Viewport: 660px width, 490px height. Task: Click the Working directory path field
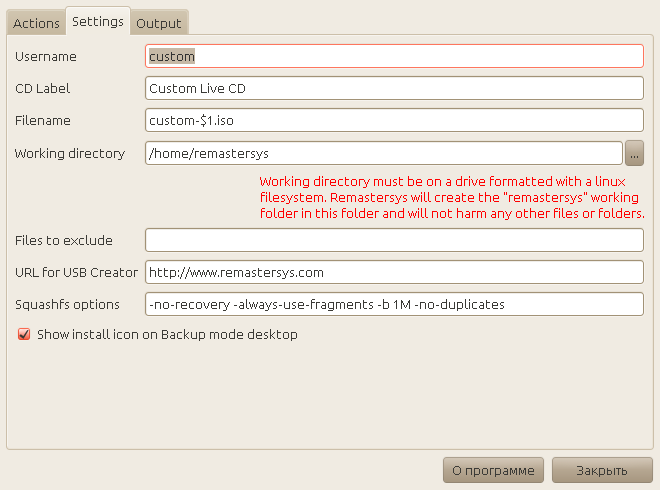[x=384, y=153]
